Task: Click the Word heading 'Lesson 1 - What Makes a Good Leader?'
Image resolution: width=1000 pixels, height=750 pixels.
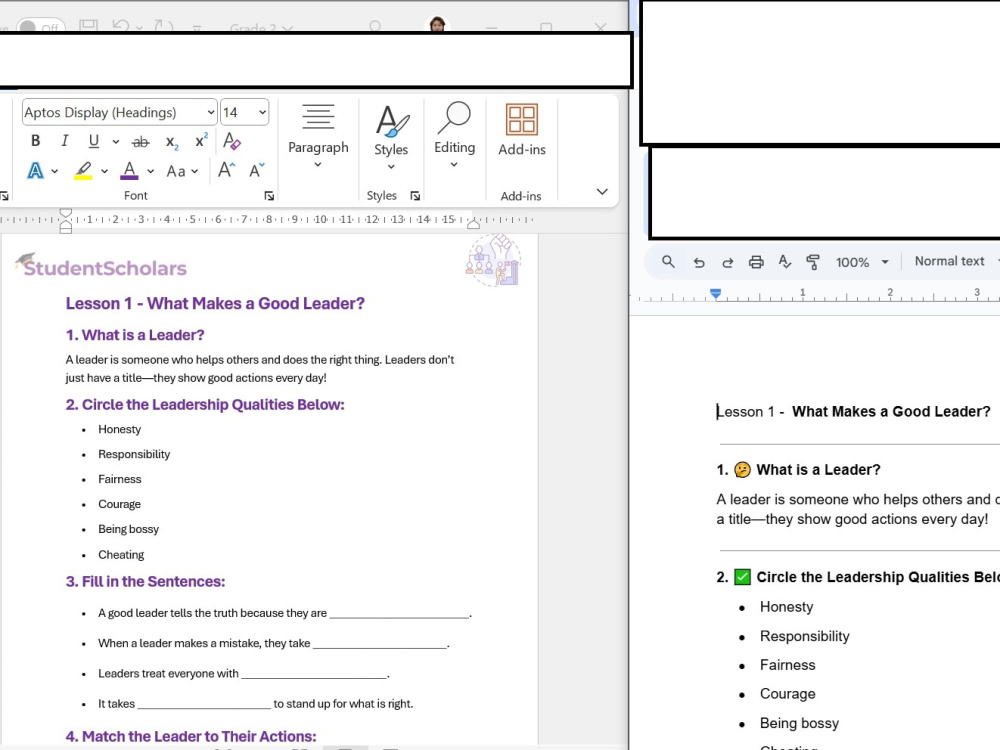Action: tap(215, 304)
